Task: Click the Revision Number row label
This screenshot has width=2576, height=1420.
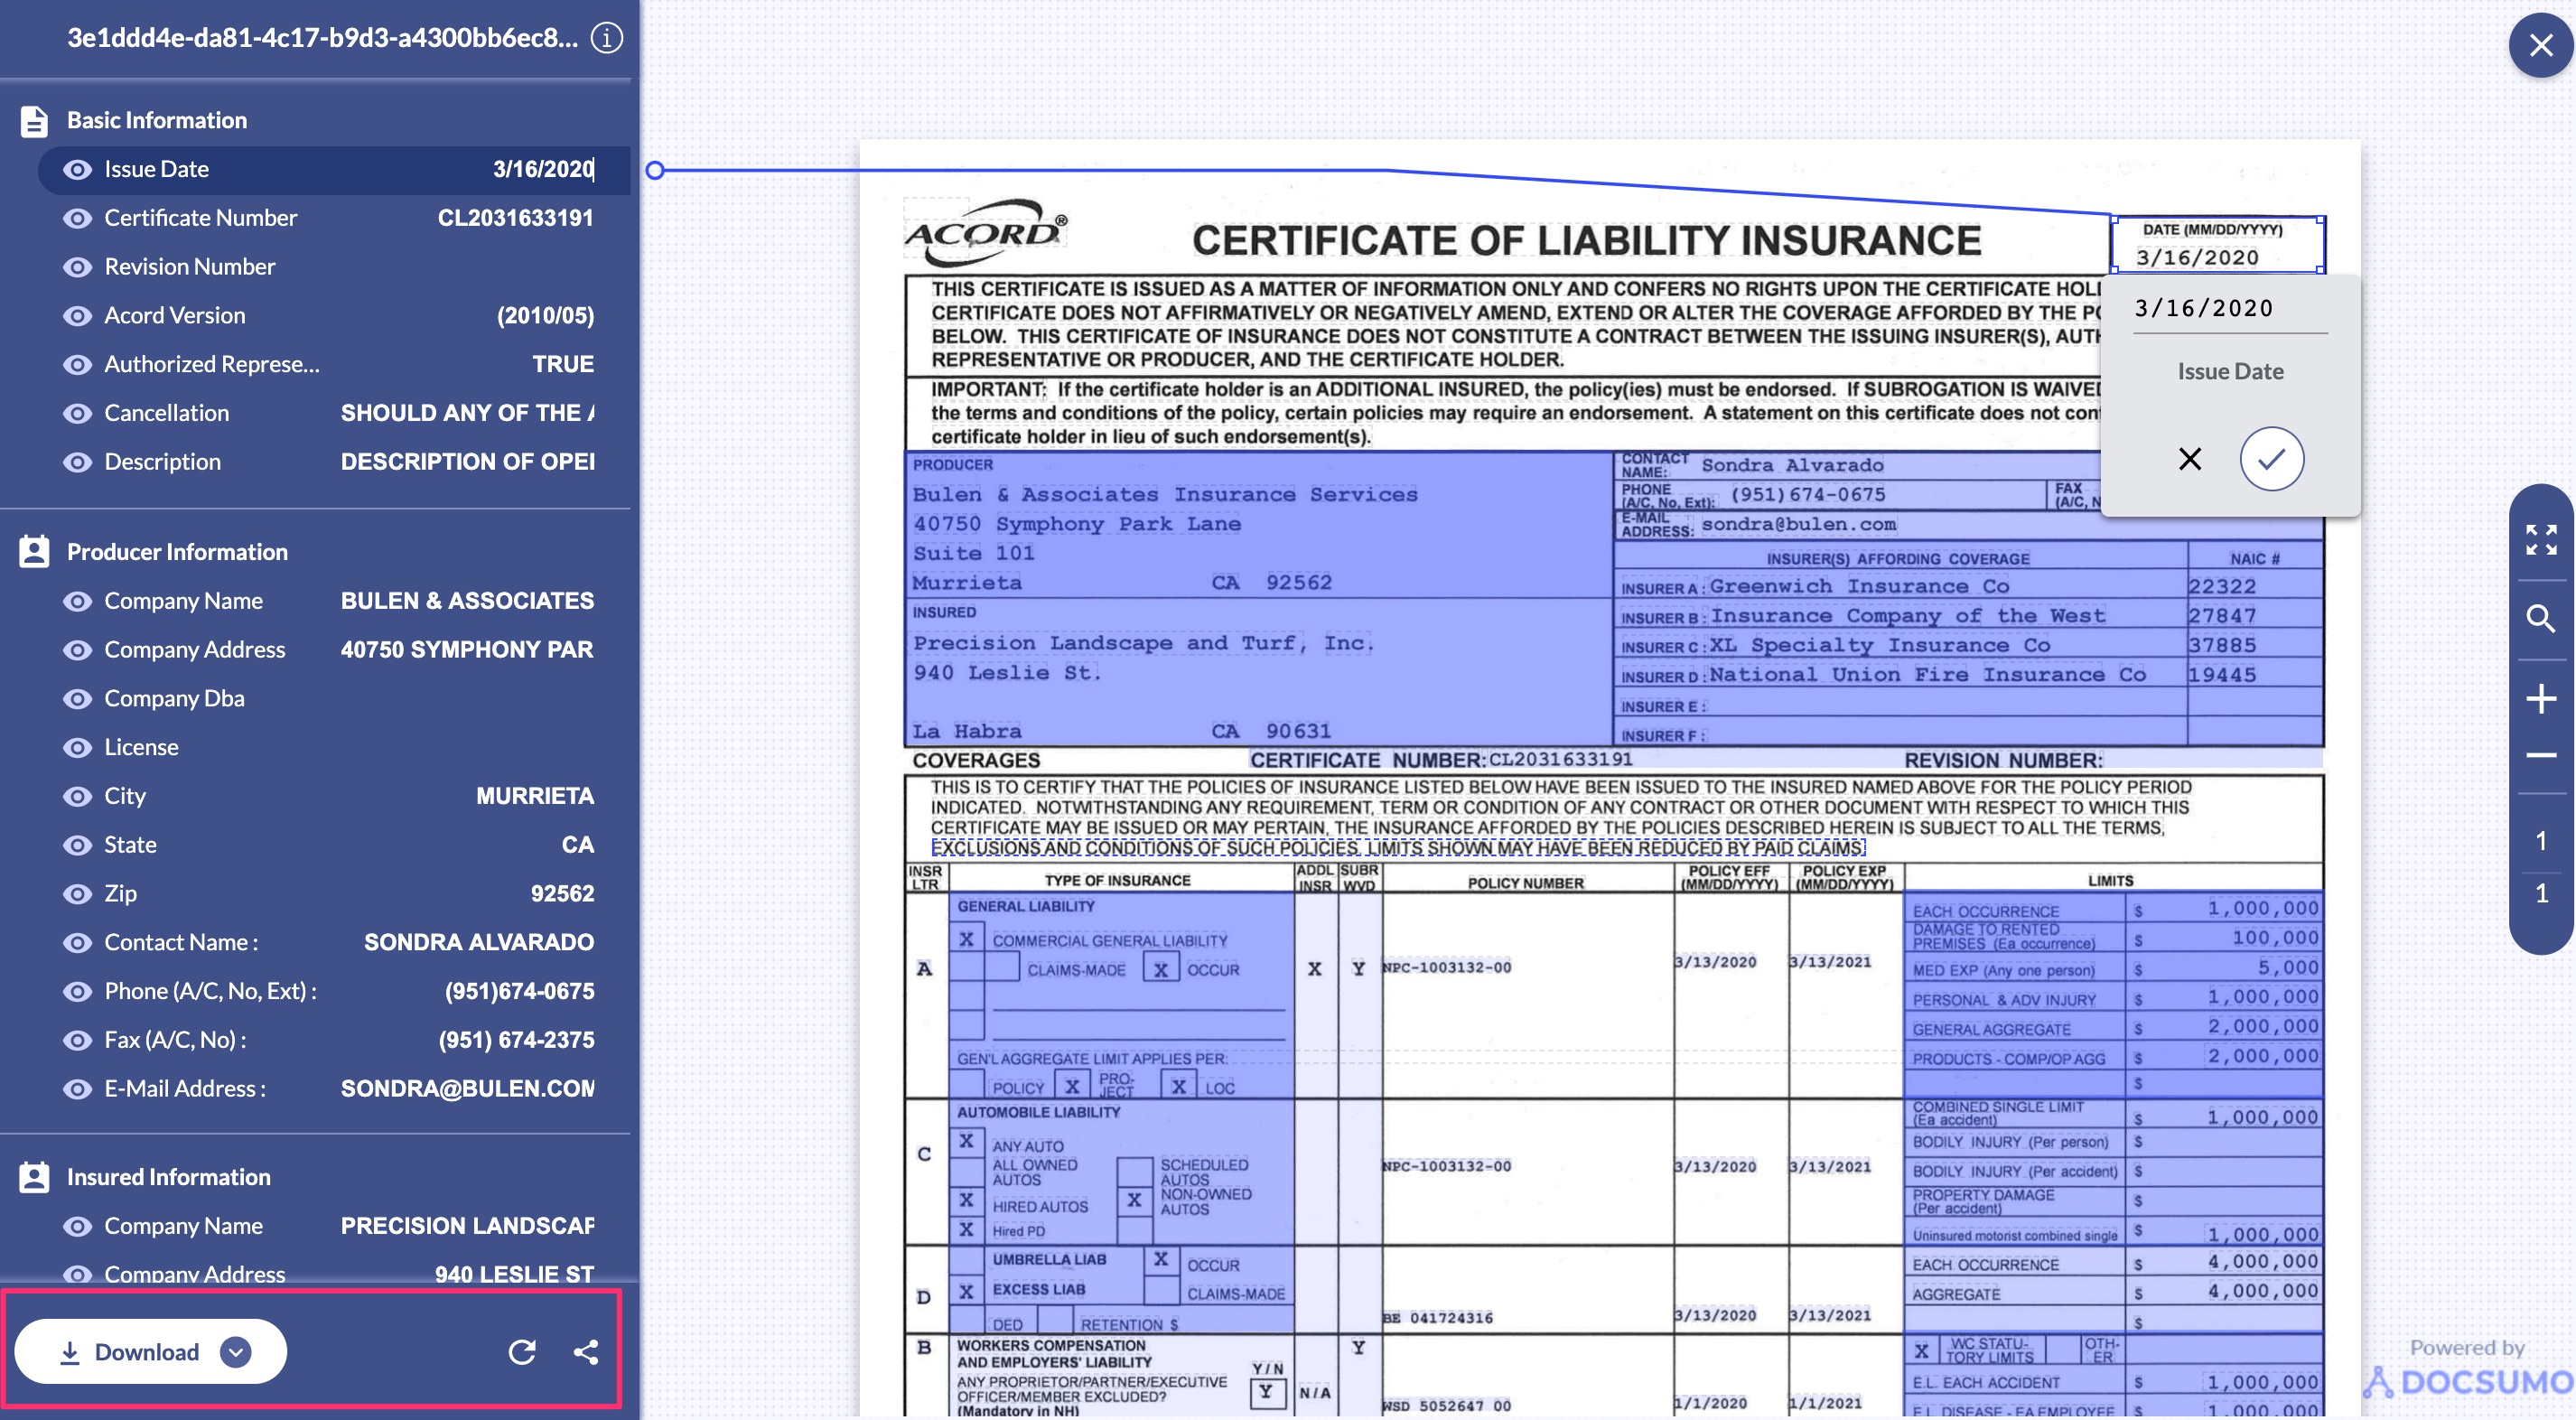Action: [x=189, y=267]
